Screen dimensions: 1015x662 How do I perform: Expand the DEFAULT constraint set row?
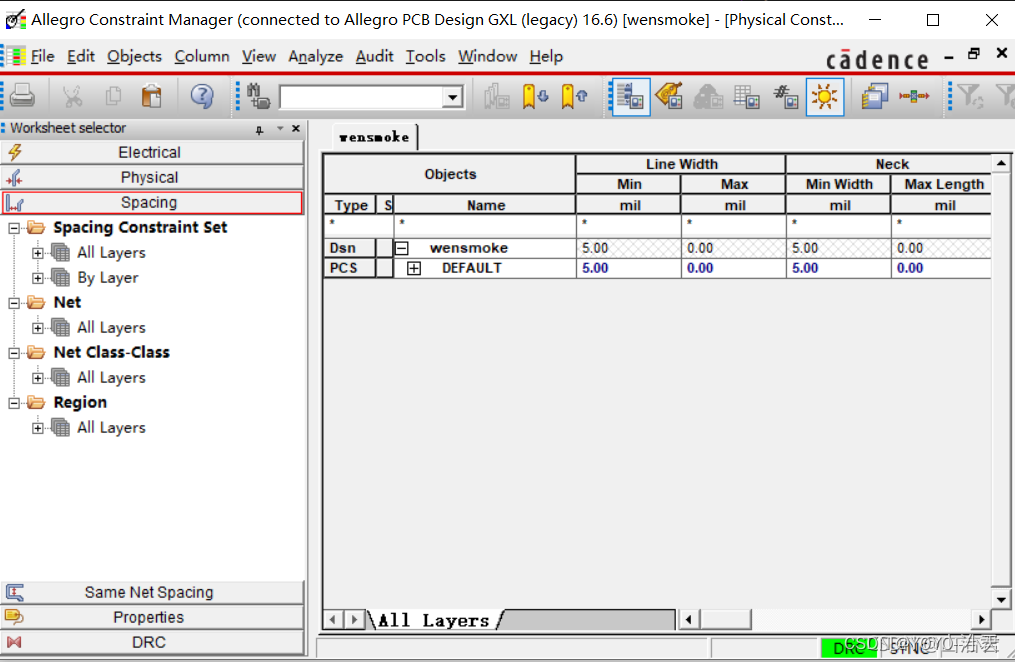click(x=414, y=268)
